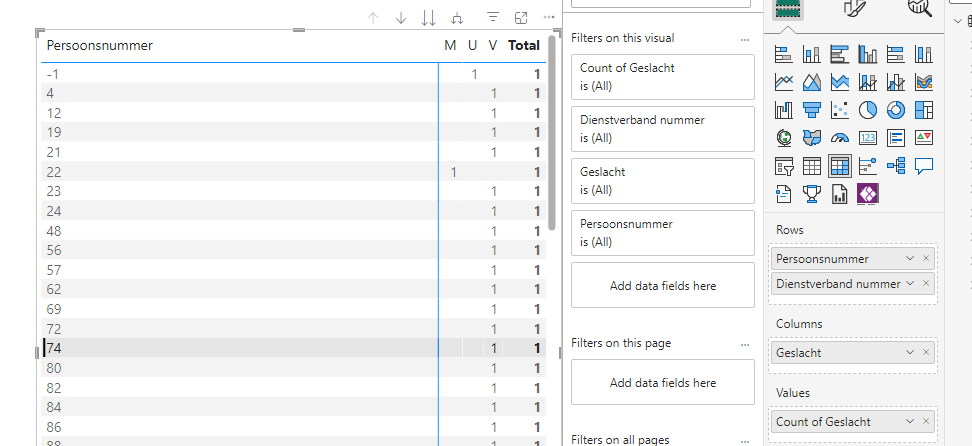Choose the funnel chart visual
The image size is (972, 446).
click(812, 110)
